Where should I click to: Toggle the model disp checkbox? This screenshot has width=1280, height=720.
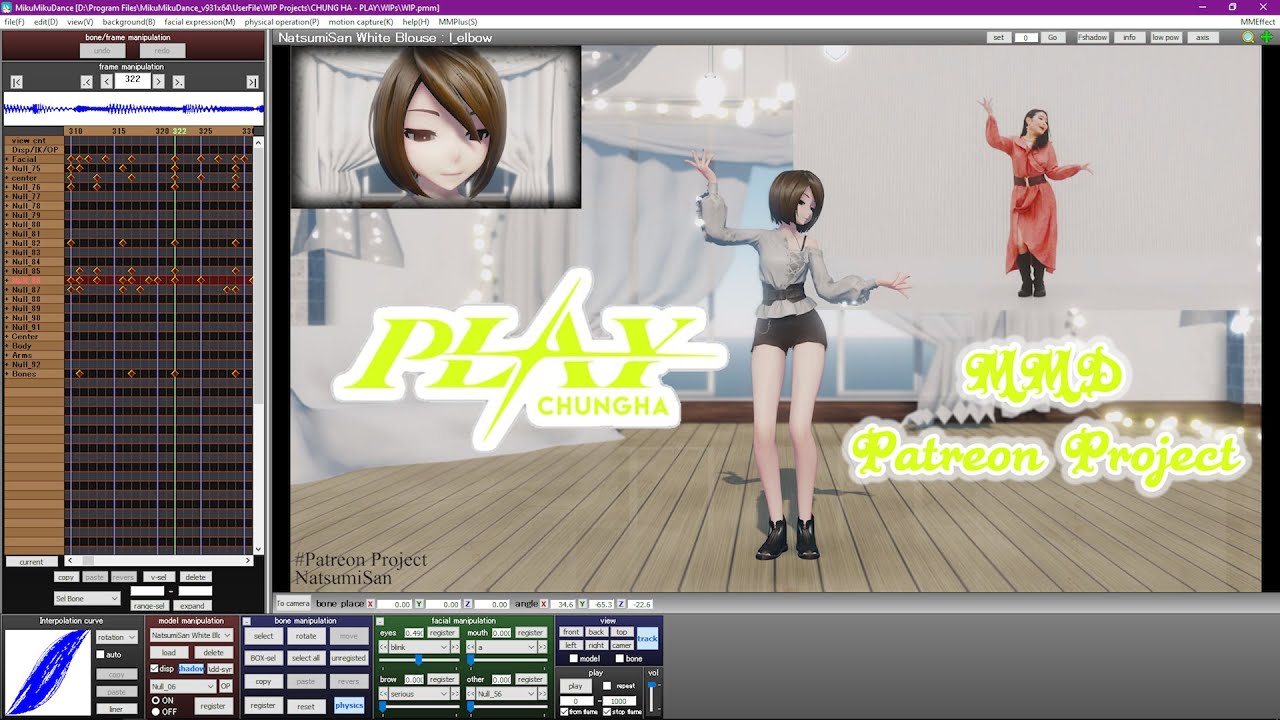(x=154, y=668)
